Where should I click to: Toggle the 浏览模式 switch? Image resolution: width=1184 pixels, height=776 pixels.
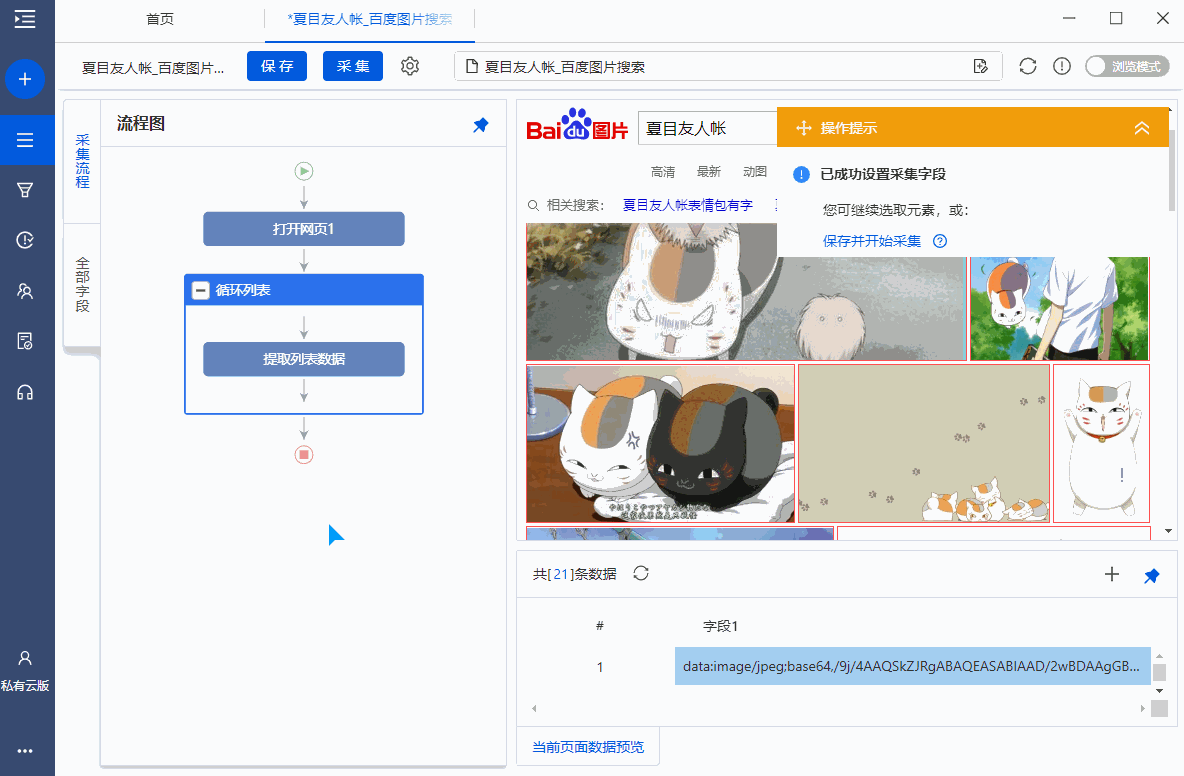point(1127,66)
